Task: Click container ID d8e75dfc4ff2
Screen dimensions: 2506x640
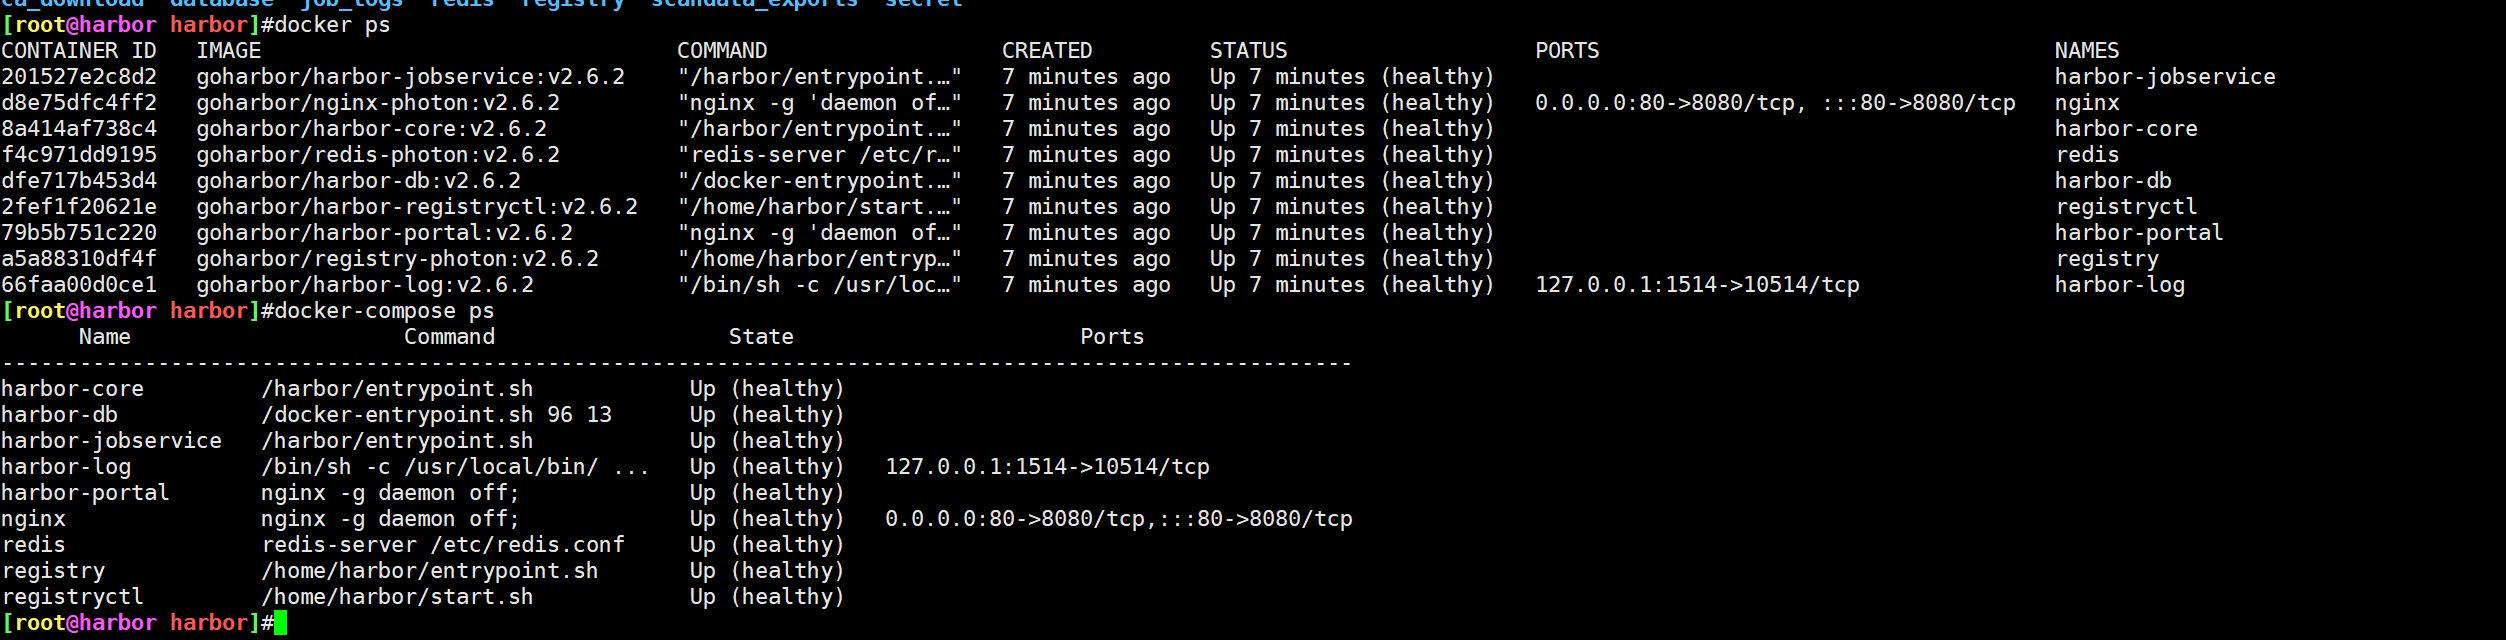Action: coord(79,103)
